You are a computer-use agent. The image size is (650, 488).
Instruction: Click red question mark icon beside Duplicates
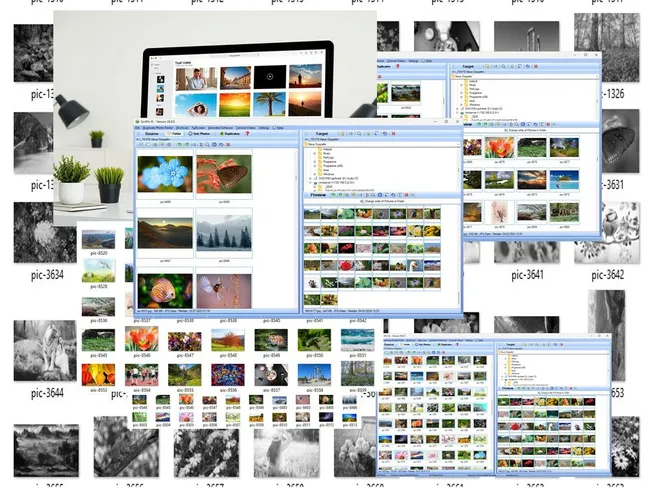click(247, 134)
